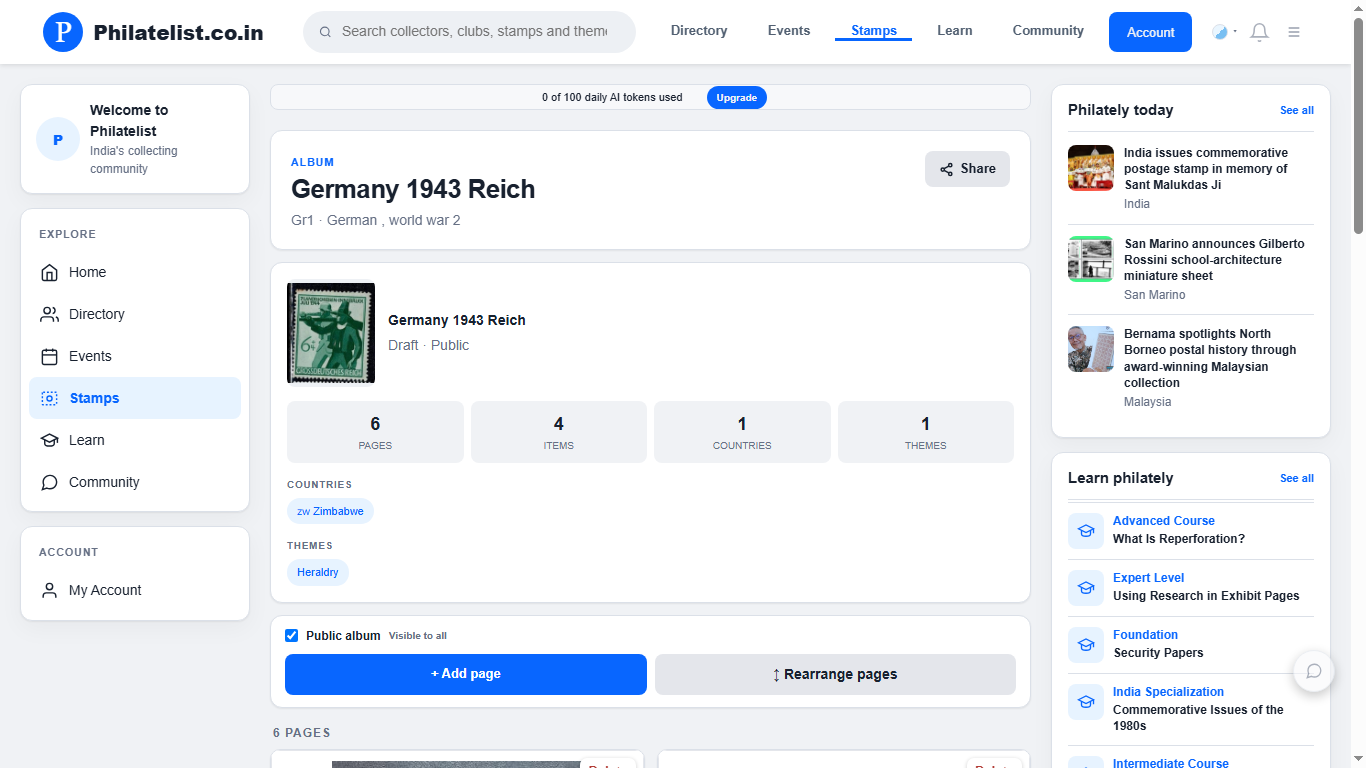Click the Directory people icon in sidebar

(49, 314)
